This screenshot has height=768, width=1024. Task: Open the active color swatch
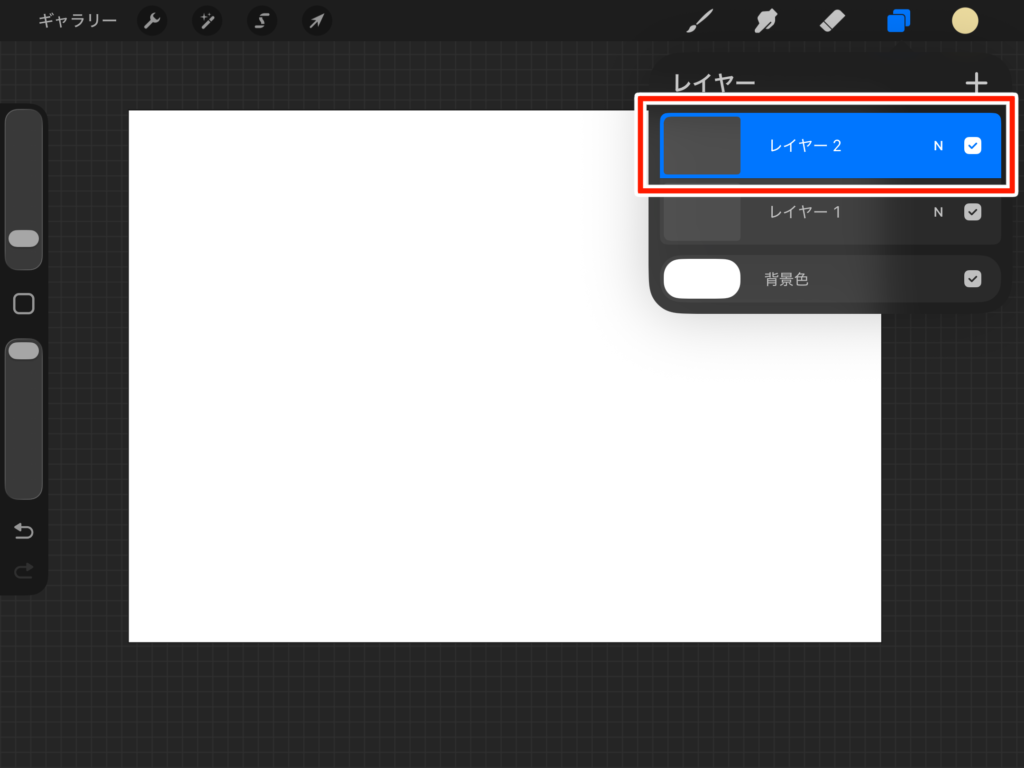pyautogui.click(x=964, y=21)
